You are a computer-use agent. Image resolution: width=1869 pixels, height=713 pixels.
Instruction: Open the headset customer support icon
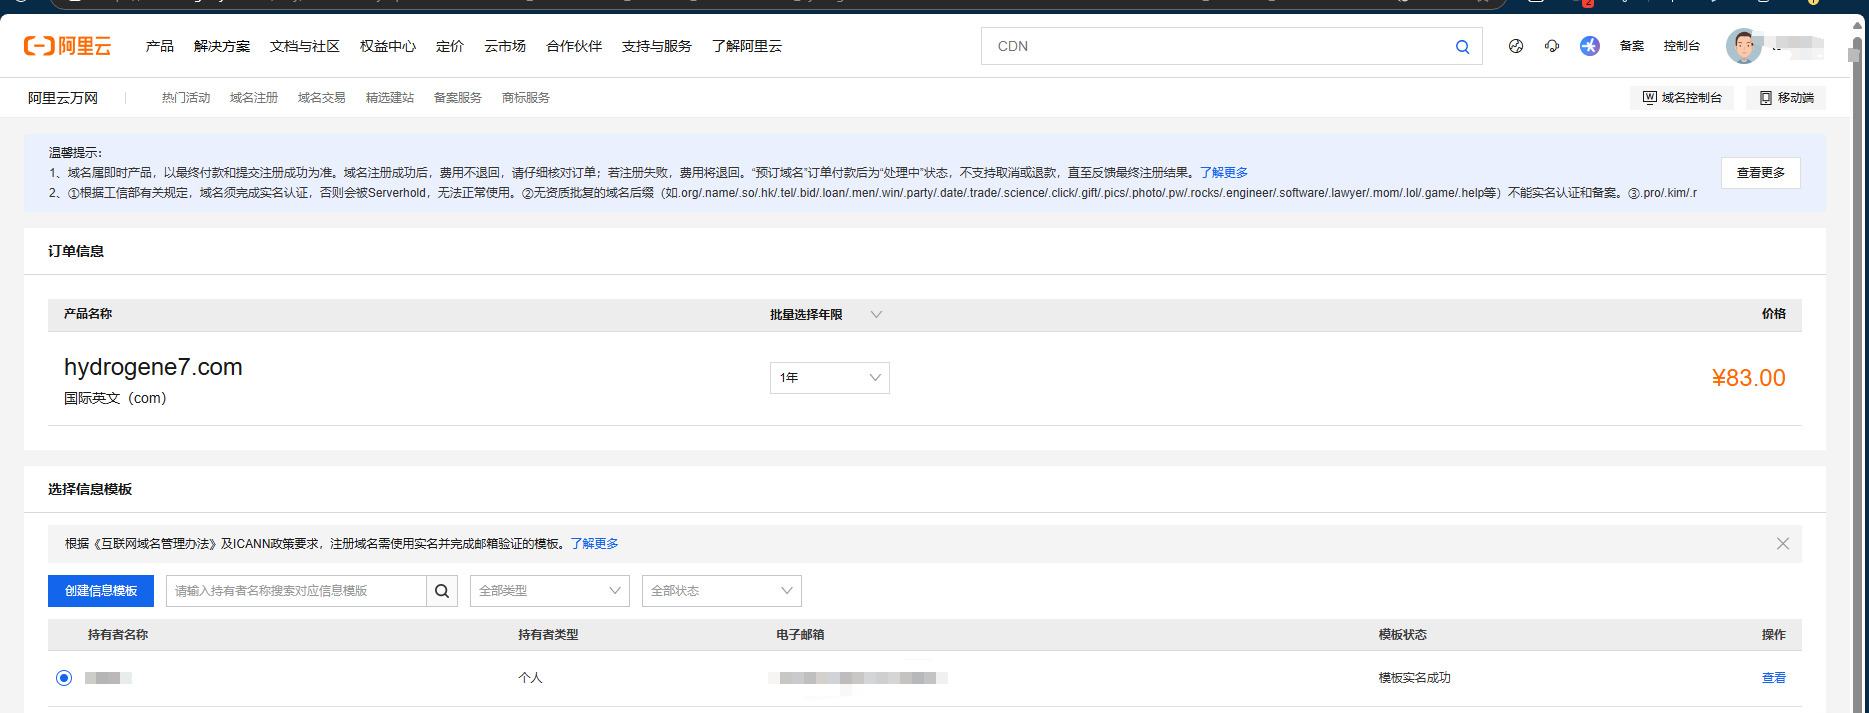point(1552,46)
